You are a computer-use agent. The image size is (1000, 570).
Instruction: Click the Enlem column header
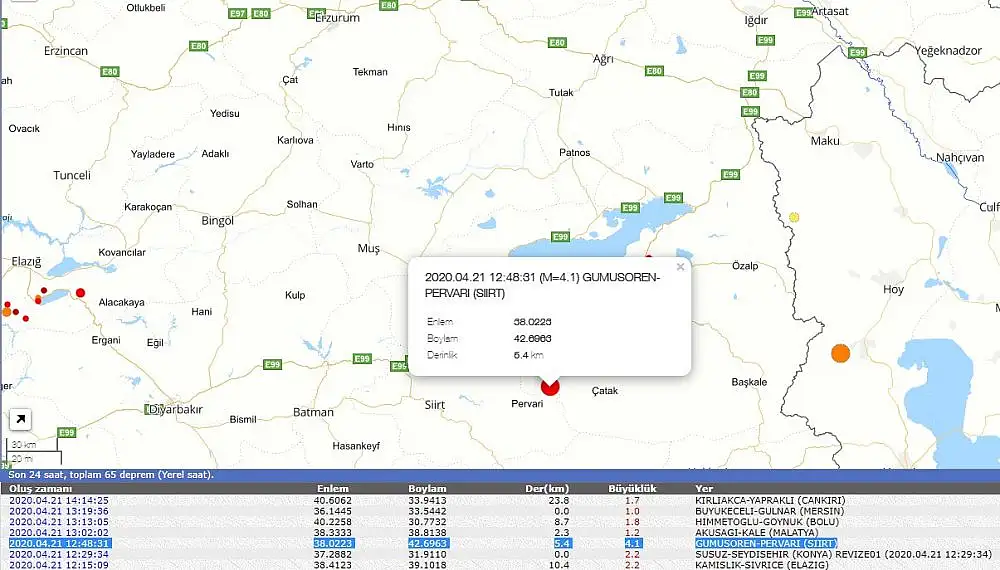[x=333, y=488]
